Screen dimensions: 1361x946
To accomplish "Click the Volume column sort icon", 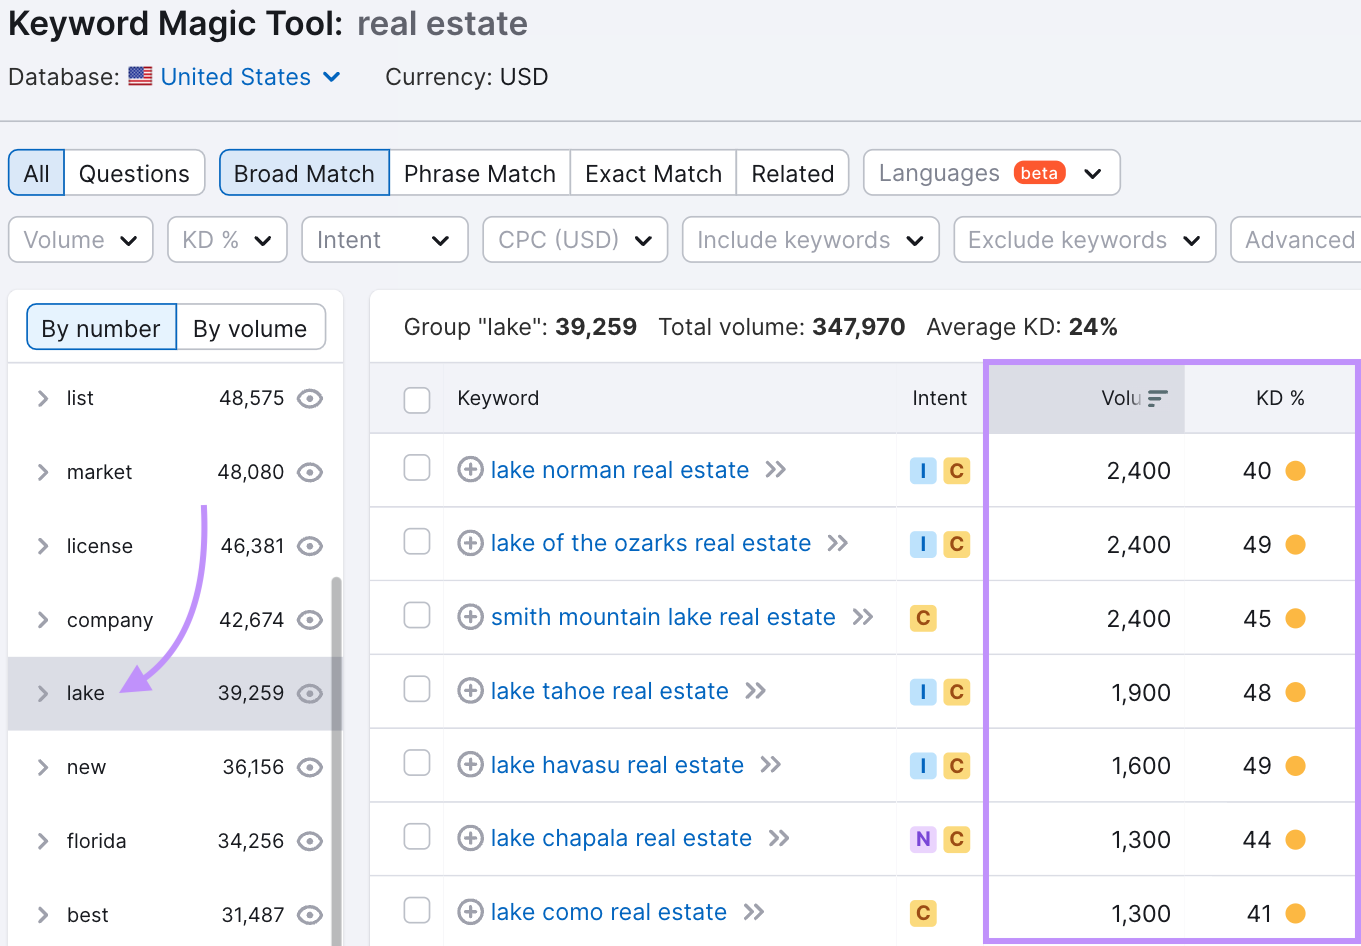I will pos(1157,398).
